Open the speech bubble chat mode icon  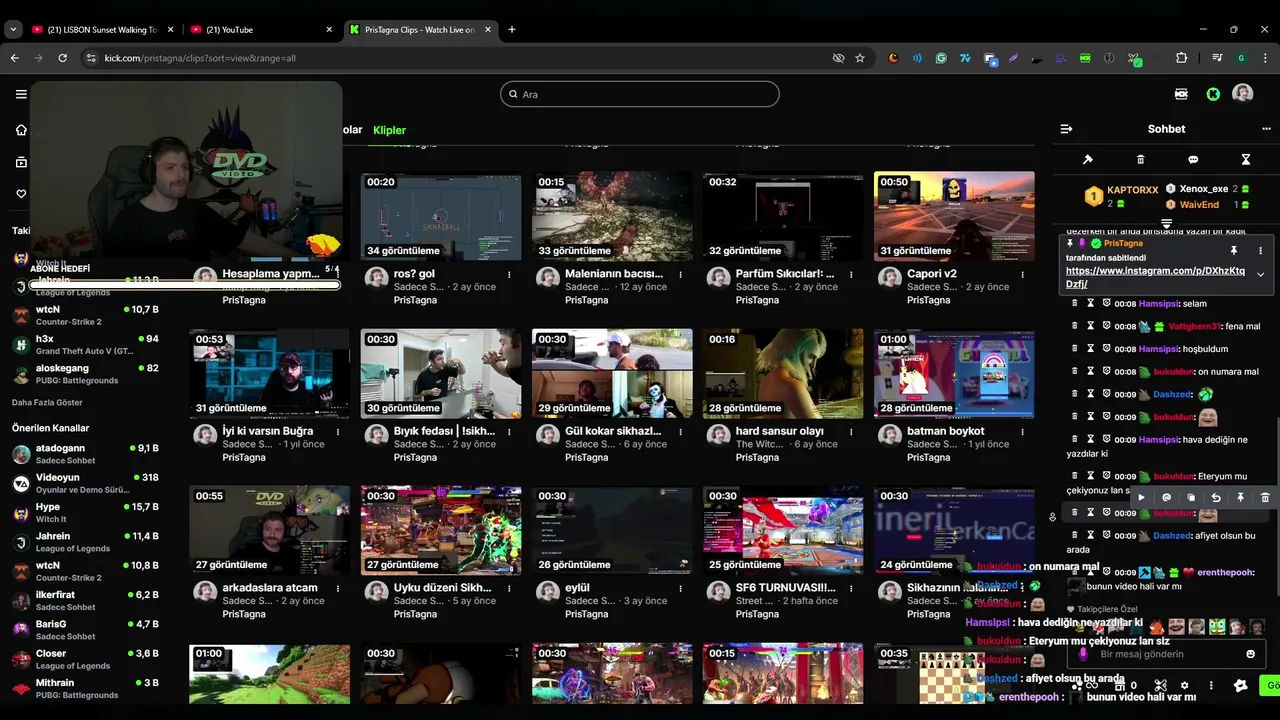coord(1193,160)
